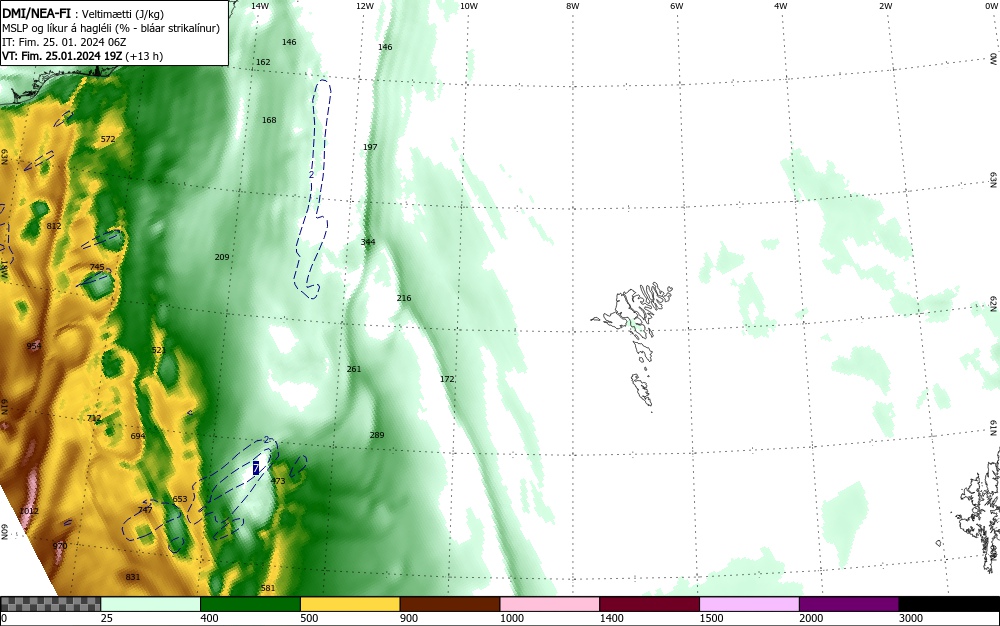
Task: Click the 168 CAPE value
Action: [269, 120]
